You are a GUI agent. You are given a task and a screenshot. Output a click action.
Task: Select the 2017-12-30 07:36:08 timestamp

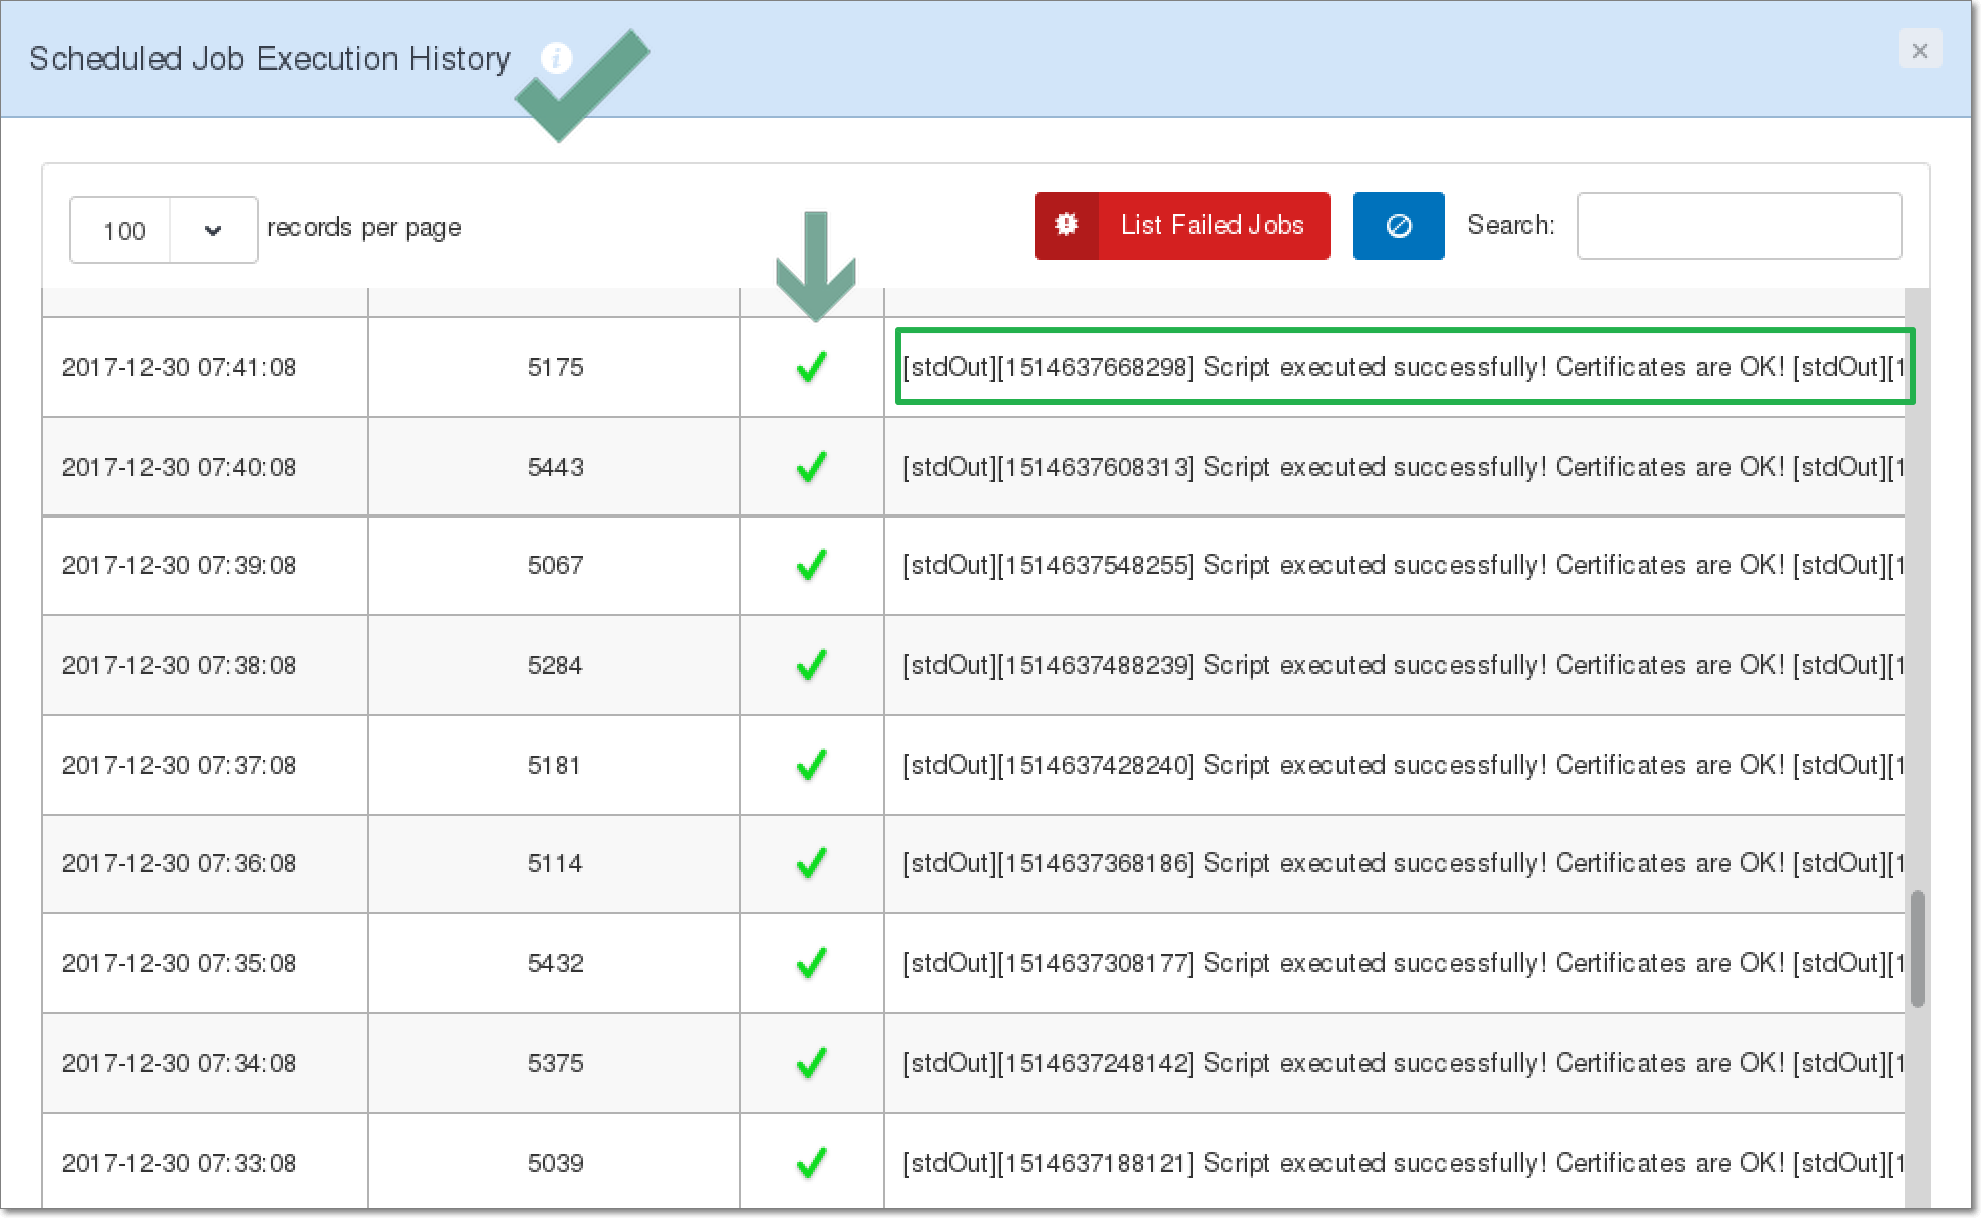179,863
